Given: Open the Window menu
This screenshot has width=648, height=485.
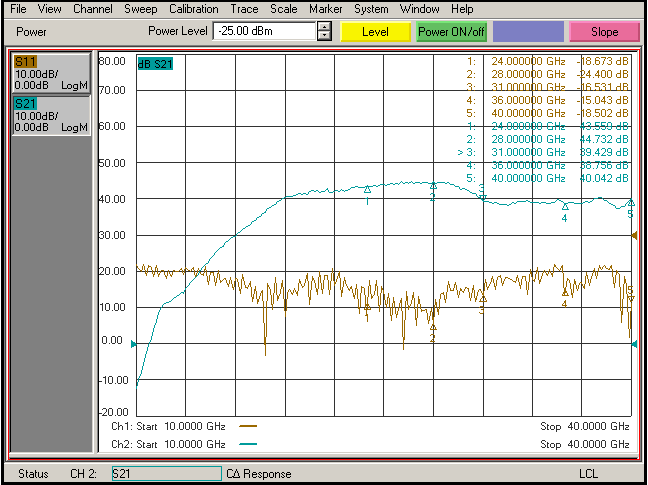Looking at the screenshot, I should pyautogui.click(x=419, y=9).
